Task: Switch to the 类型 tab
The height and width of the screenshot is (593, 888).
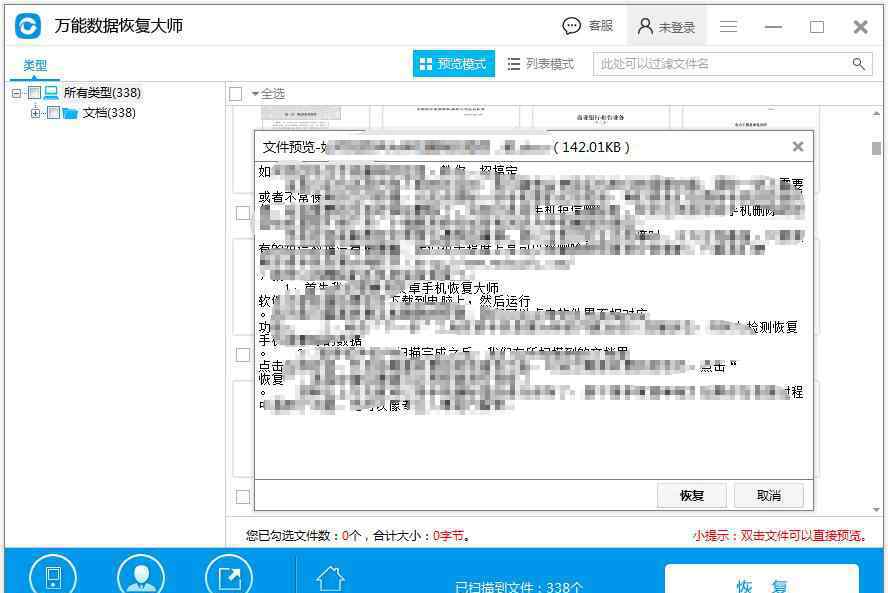Action: [35, 65]
